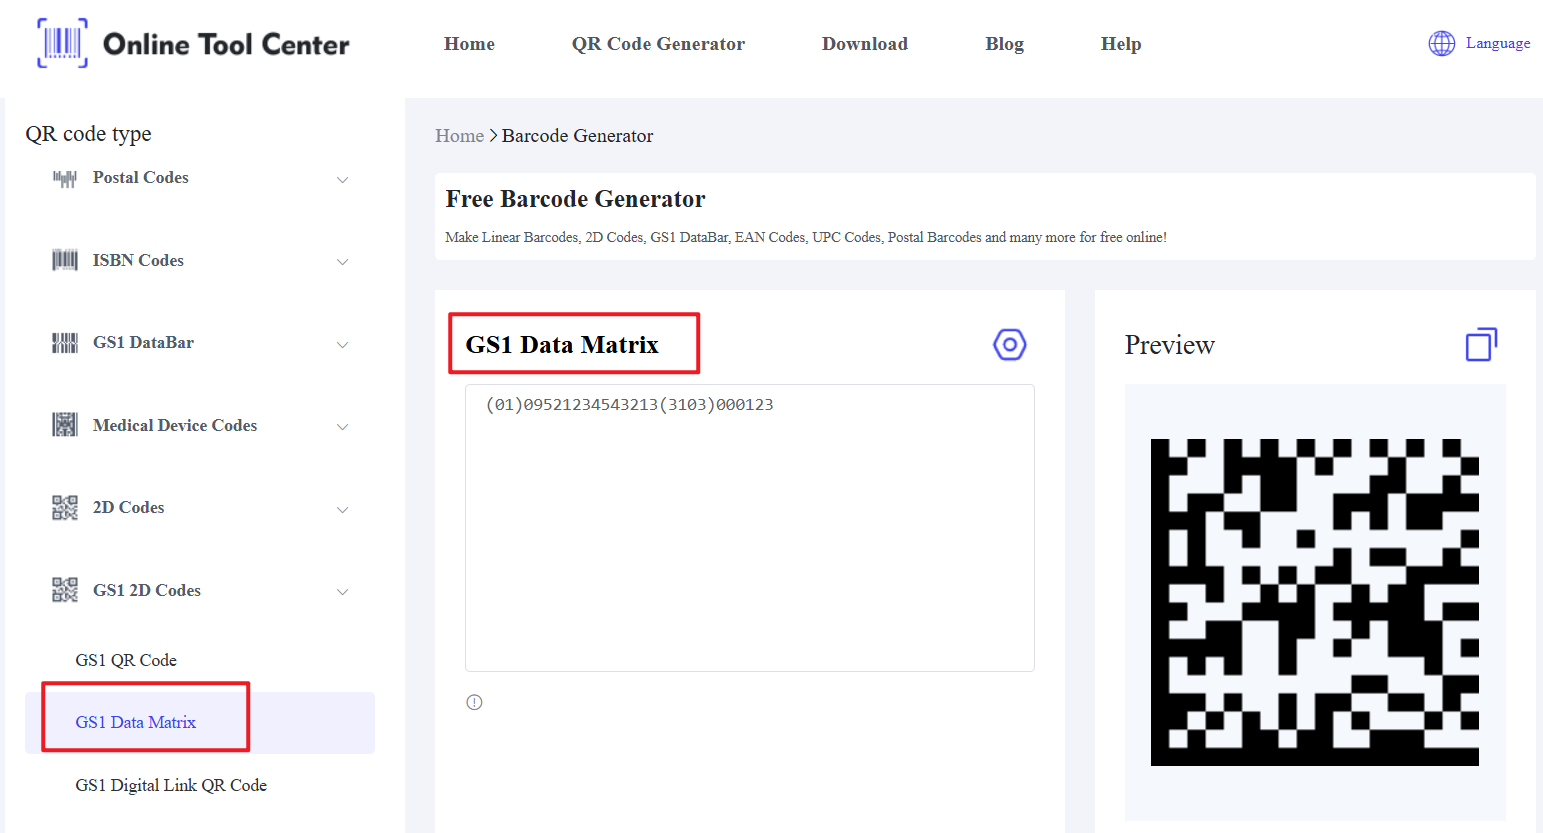Screen dimensions: 1543x833
Task: Click the GS1 2D Codes QR icon
Action: [x=65, y=590]
